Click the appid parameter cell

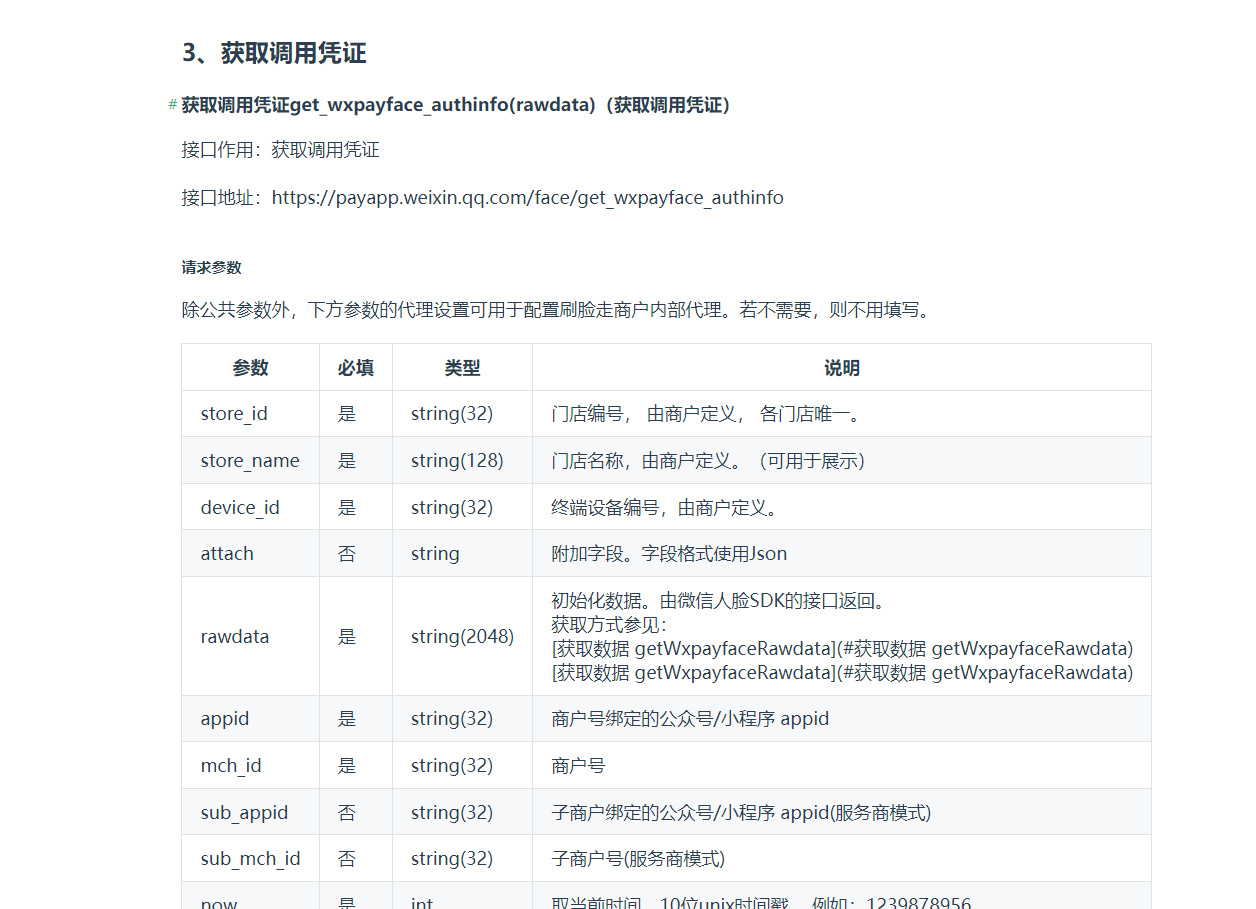(250, 719)
